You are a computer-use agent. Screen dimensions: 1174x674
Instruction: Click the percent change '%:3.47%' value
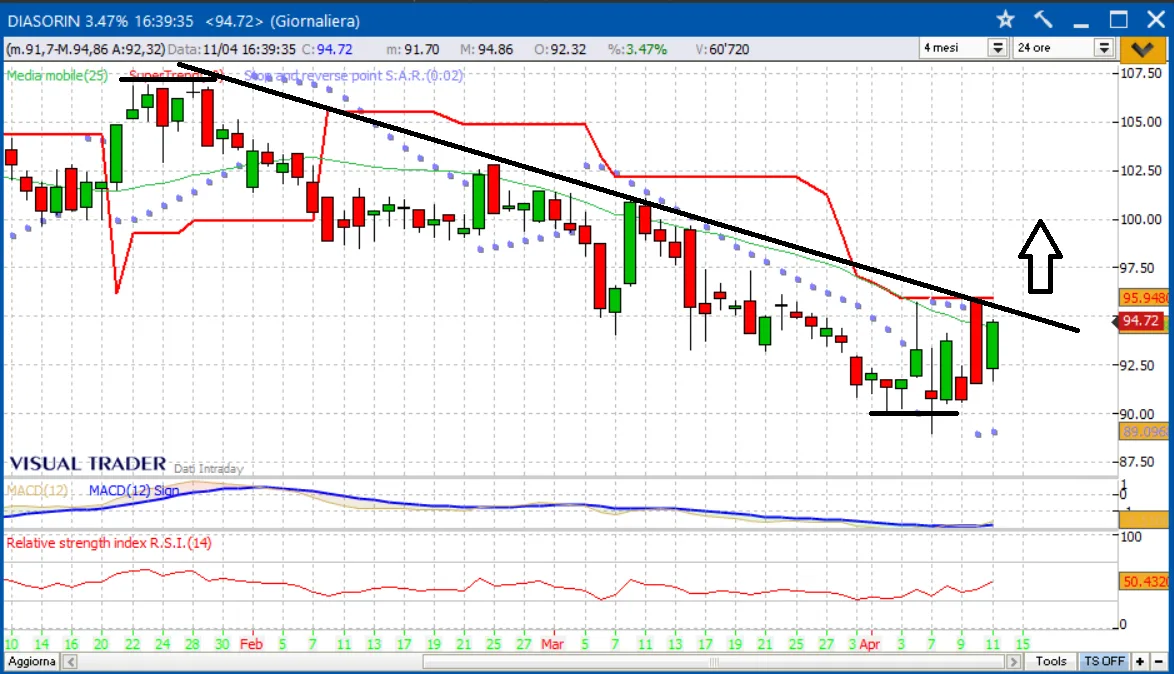pyautogui.click(x=637, y=49)
